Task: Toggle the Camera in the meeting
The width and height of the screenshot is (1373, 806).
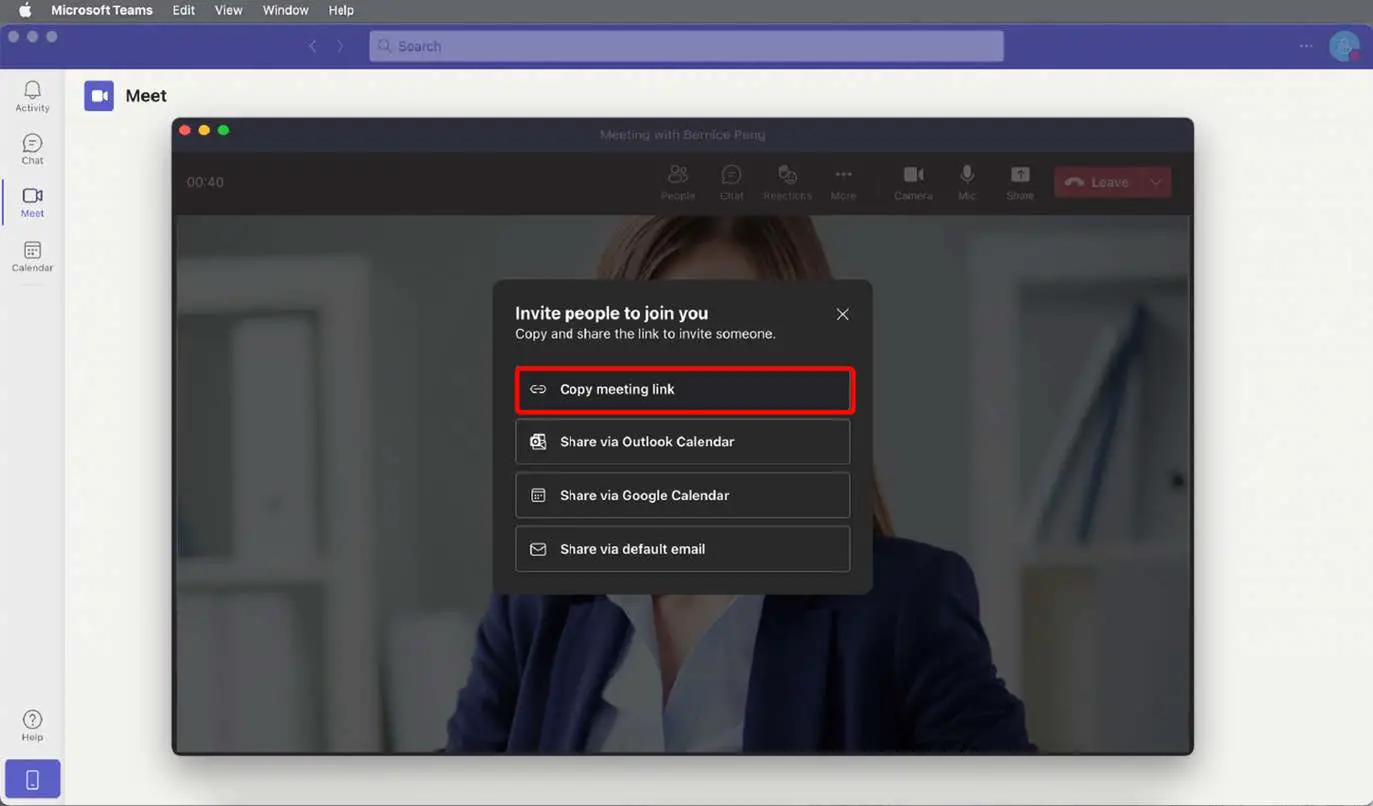Action: tap(913, 182)
